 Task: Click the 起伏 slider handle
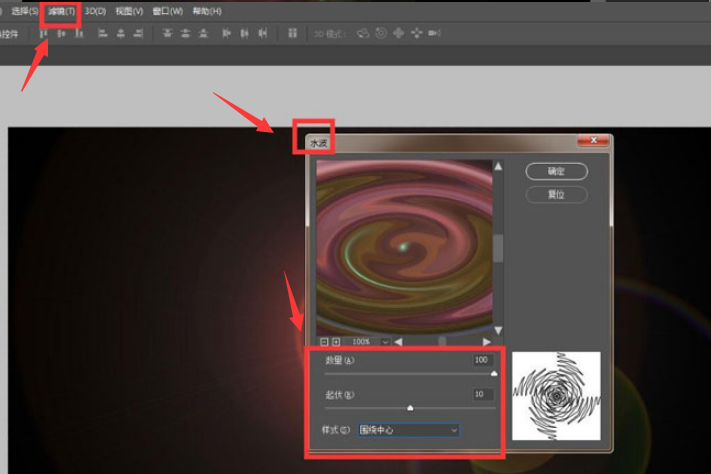[410, 408]
